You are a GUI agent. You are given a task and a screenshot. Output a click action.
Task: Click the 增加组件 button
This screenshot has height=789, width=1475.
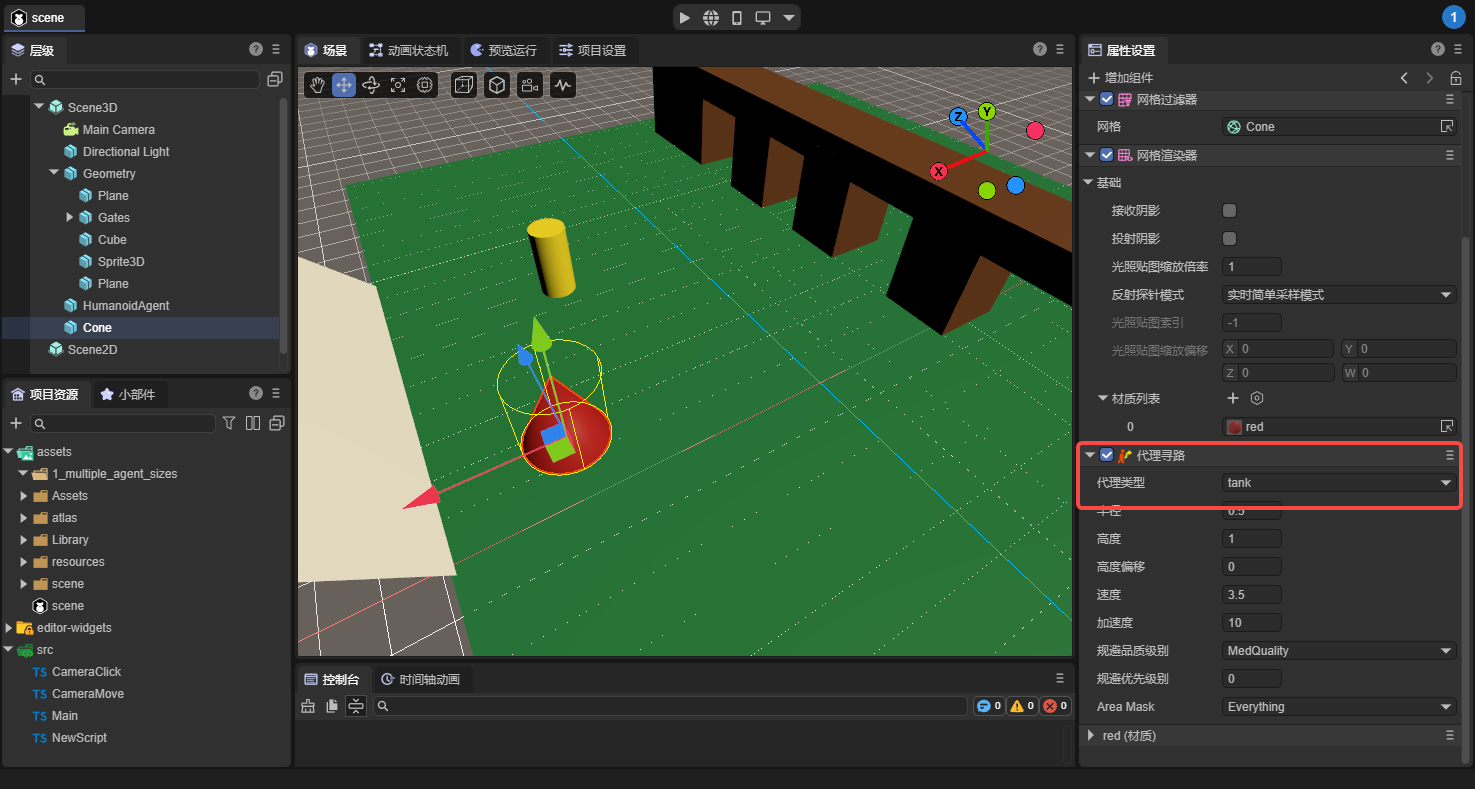tap(1120, 78)
